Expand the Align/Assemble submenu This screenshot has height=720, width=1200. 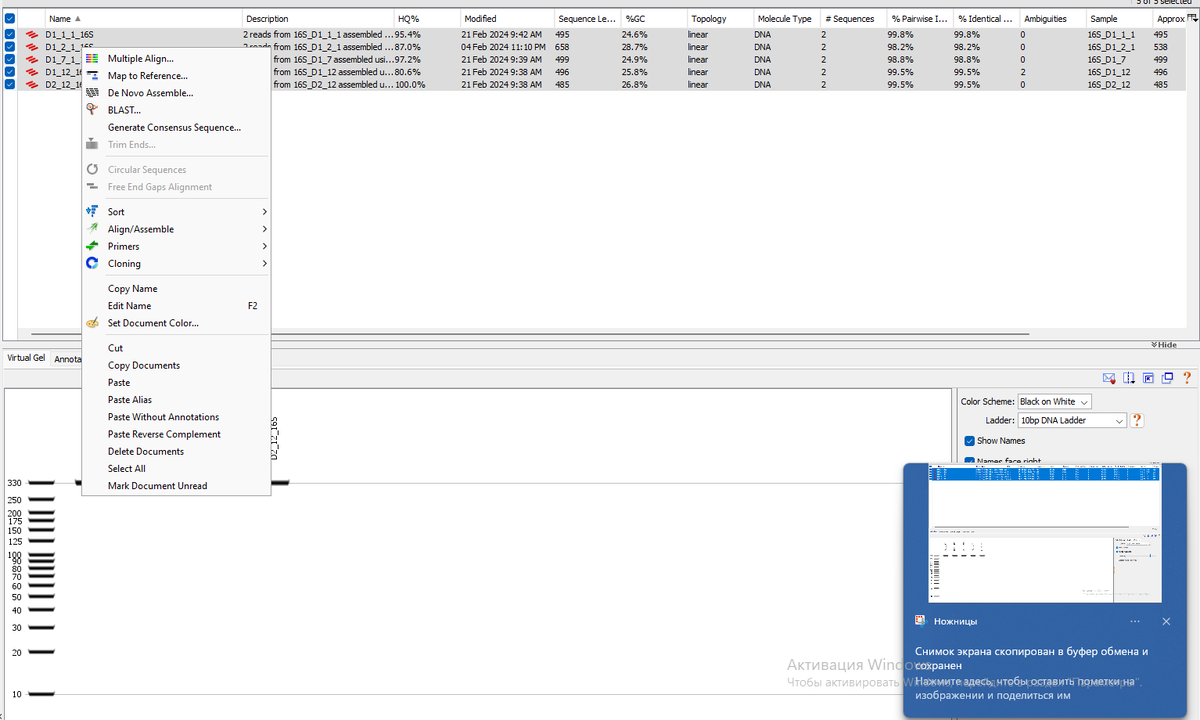point(176,229)
